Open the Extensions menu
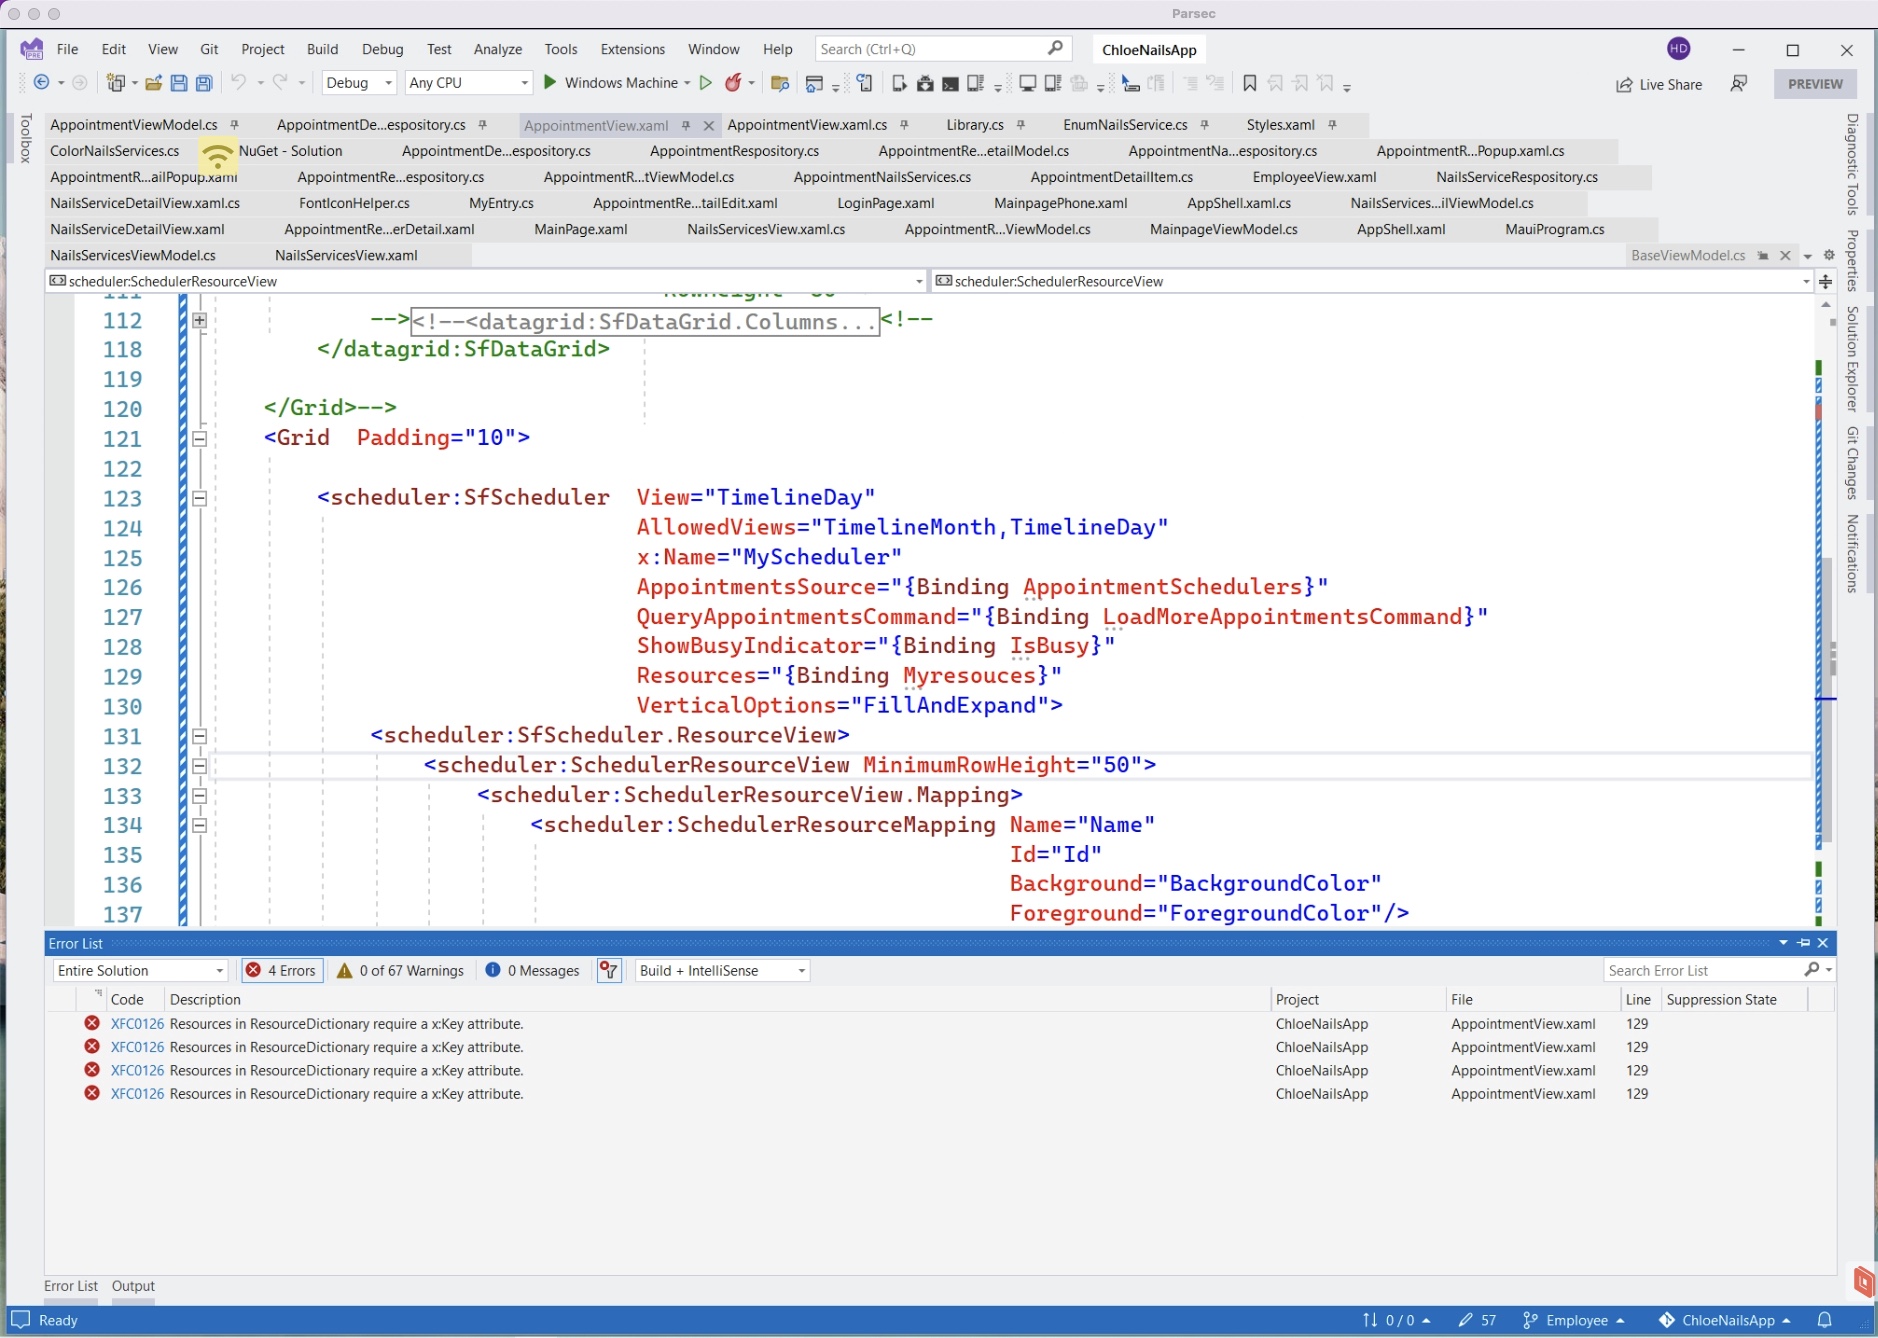 point(632,49)
